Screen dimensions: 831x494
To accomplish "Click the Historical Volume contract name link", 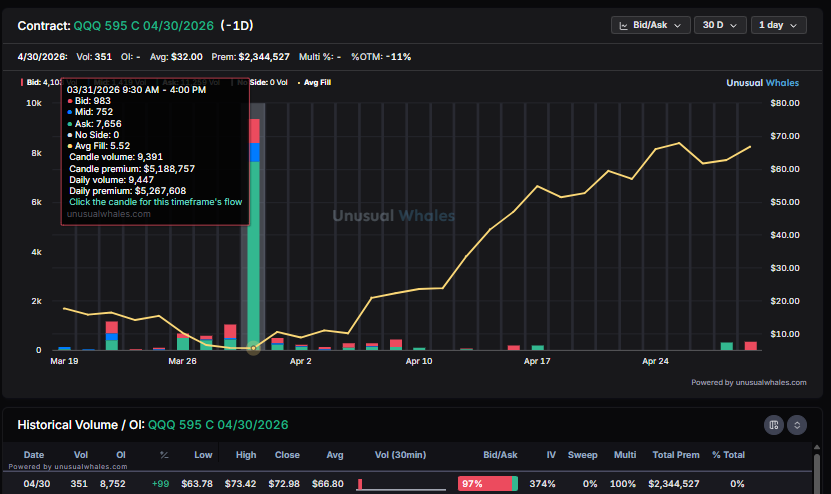I will point(218,425).
